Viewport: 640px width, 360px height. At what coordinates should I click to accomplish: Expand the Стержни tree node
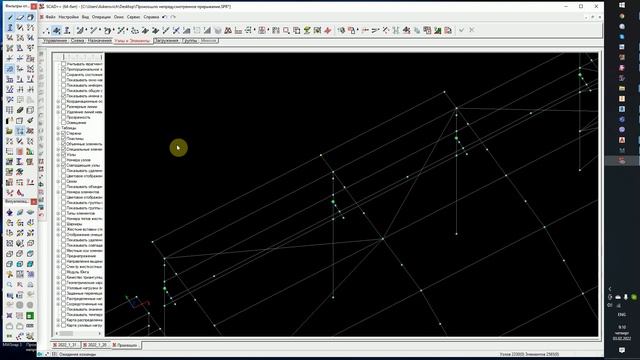point(58,133)
